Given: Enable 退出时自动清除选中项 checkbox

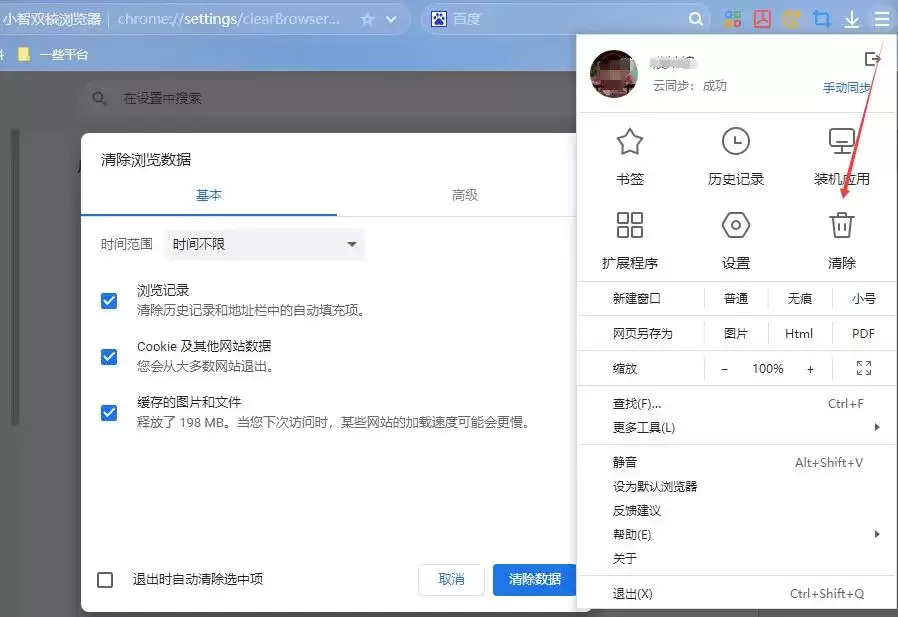Looking at the screenshot, I should [x=105, y=580].
